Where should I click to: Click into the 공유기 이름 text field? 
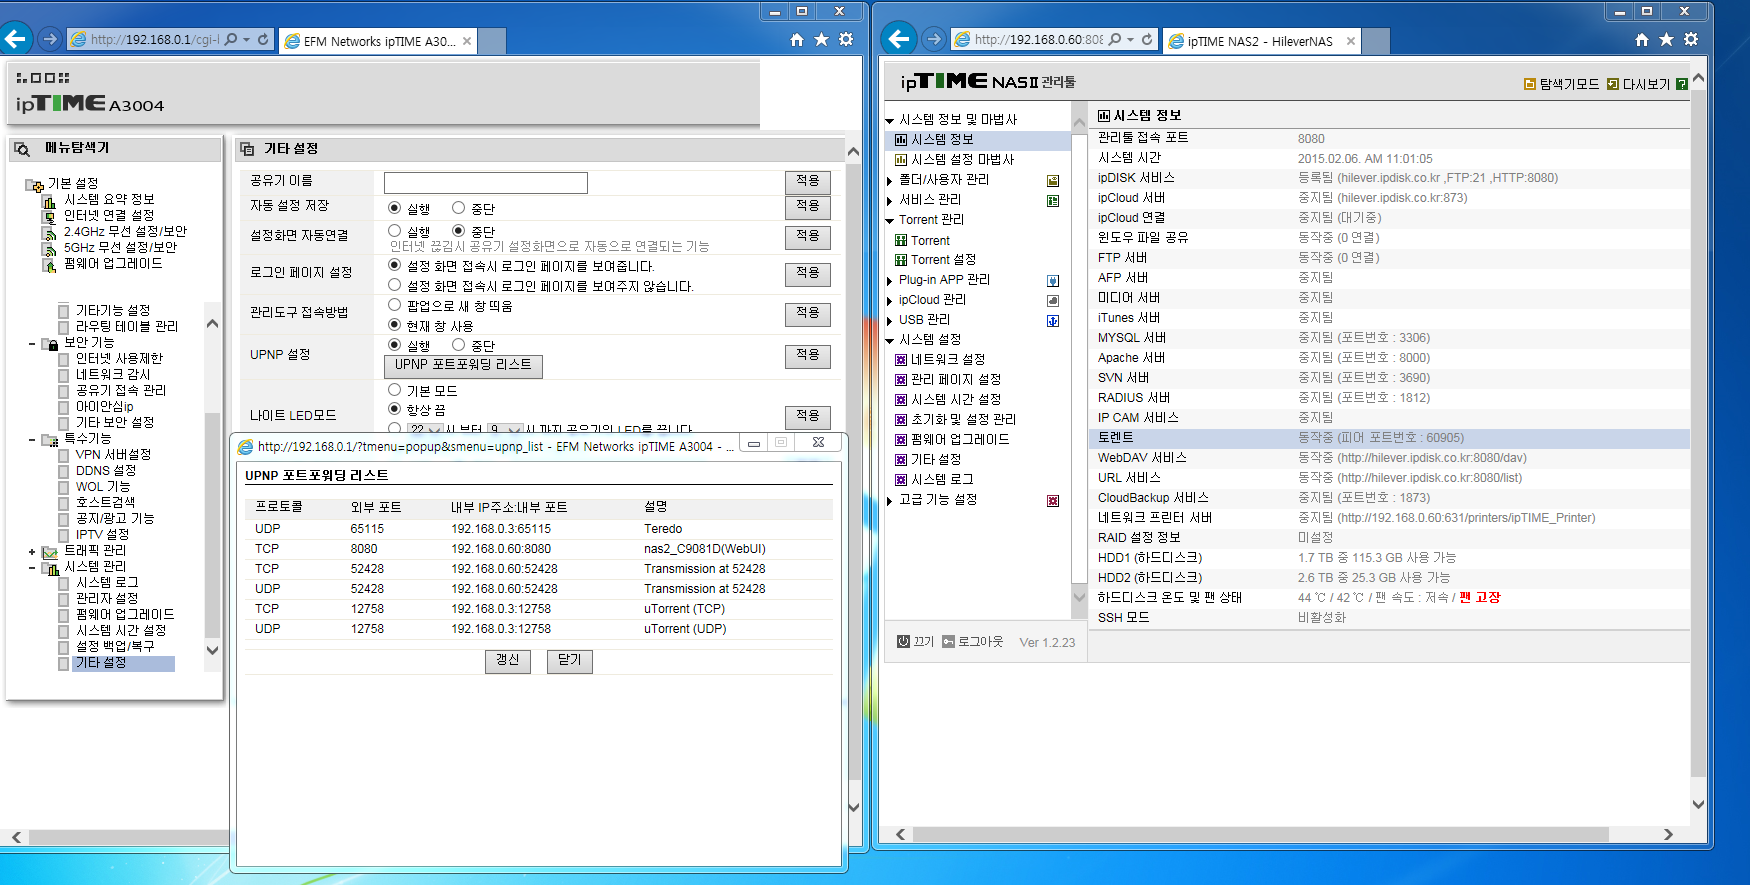point(486,183)
